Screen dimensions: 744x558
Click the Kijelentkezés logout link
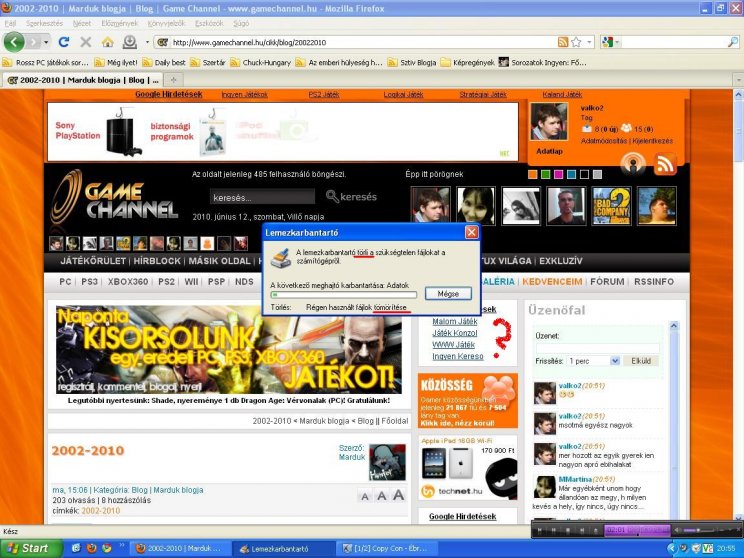(x=652, y=141)
